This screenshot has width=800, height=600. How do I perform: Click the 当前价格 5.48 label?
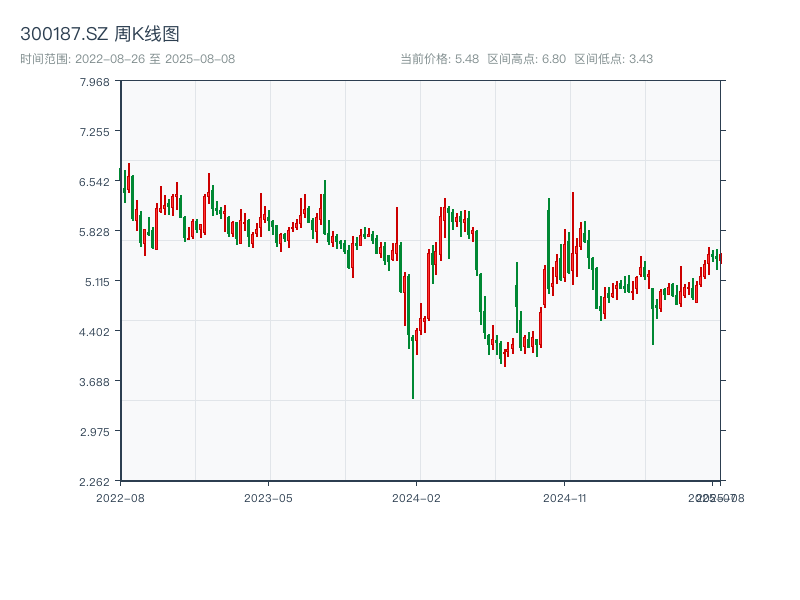click(439, 59)
